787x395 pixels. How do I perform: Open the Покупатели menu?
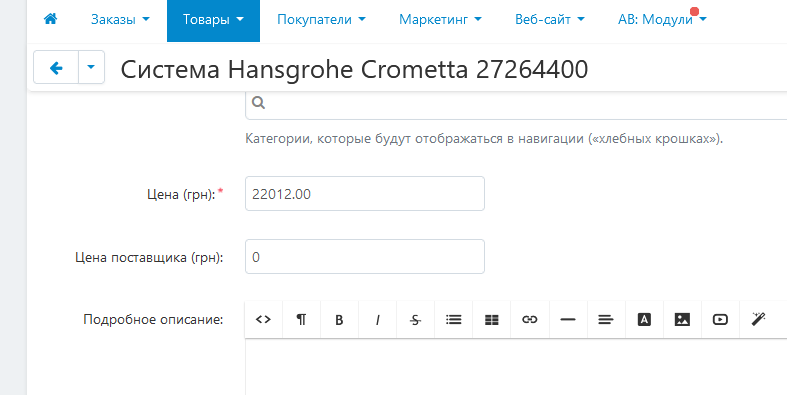[321, 20]
